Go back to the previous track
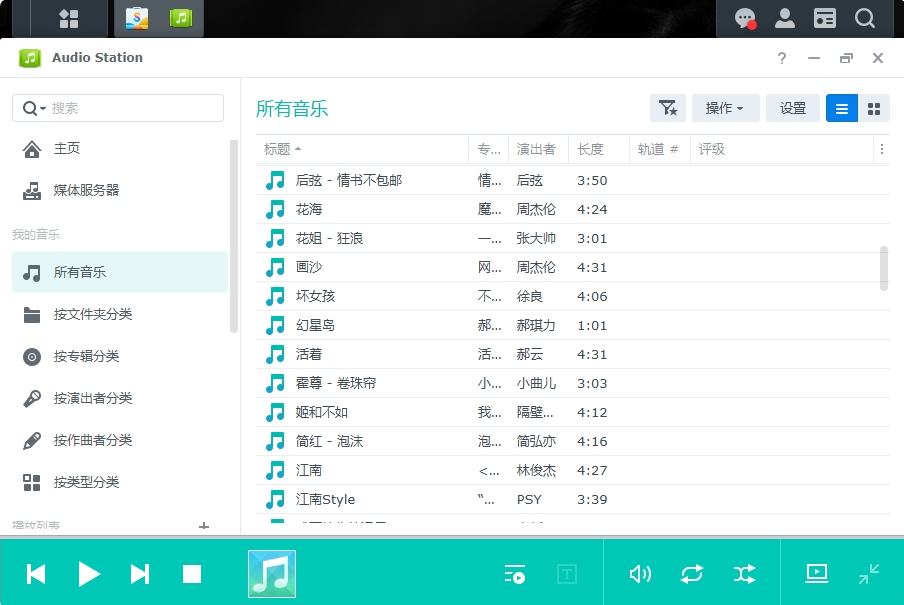 tap(36, 574)
